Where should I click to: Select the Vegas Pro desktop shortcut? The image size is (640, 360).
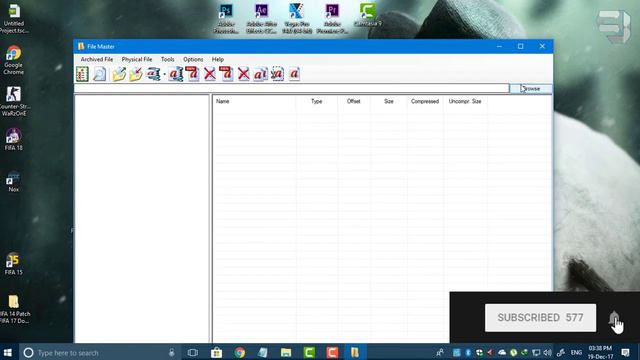297,19
